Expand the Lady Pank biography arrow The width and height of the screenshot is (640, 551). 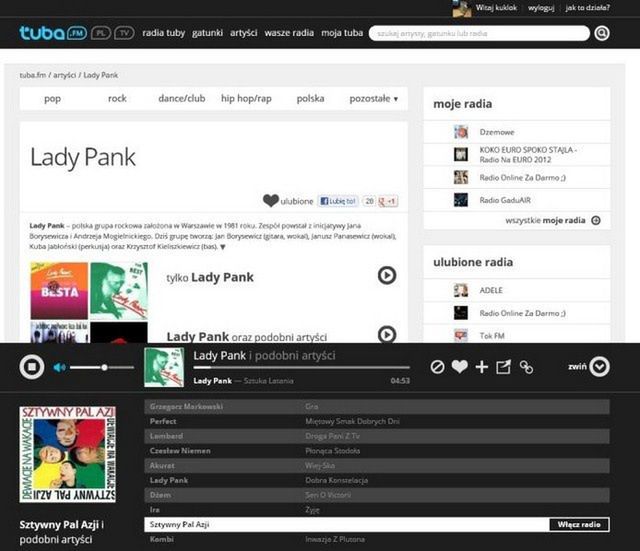(x=223, y=247)
